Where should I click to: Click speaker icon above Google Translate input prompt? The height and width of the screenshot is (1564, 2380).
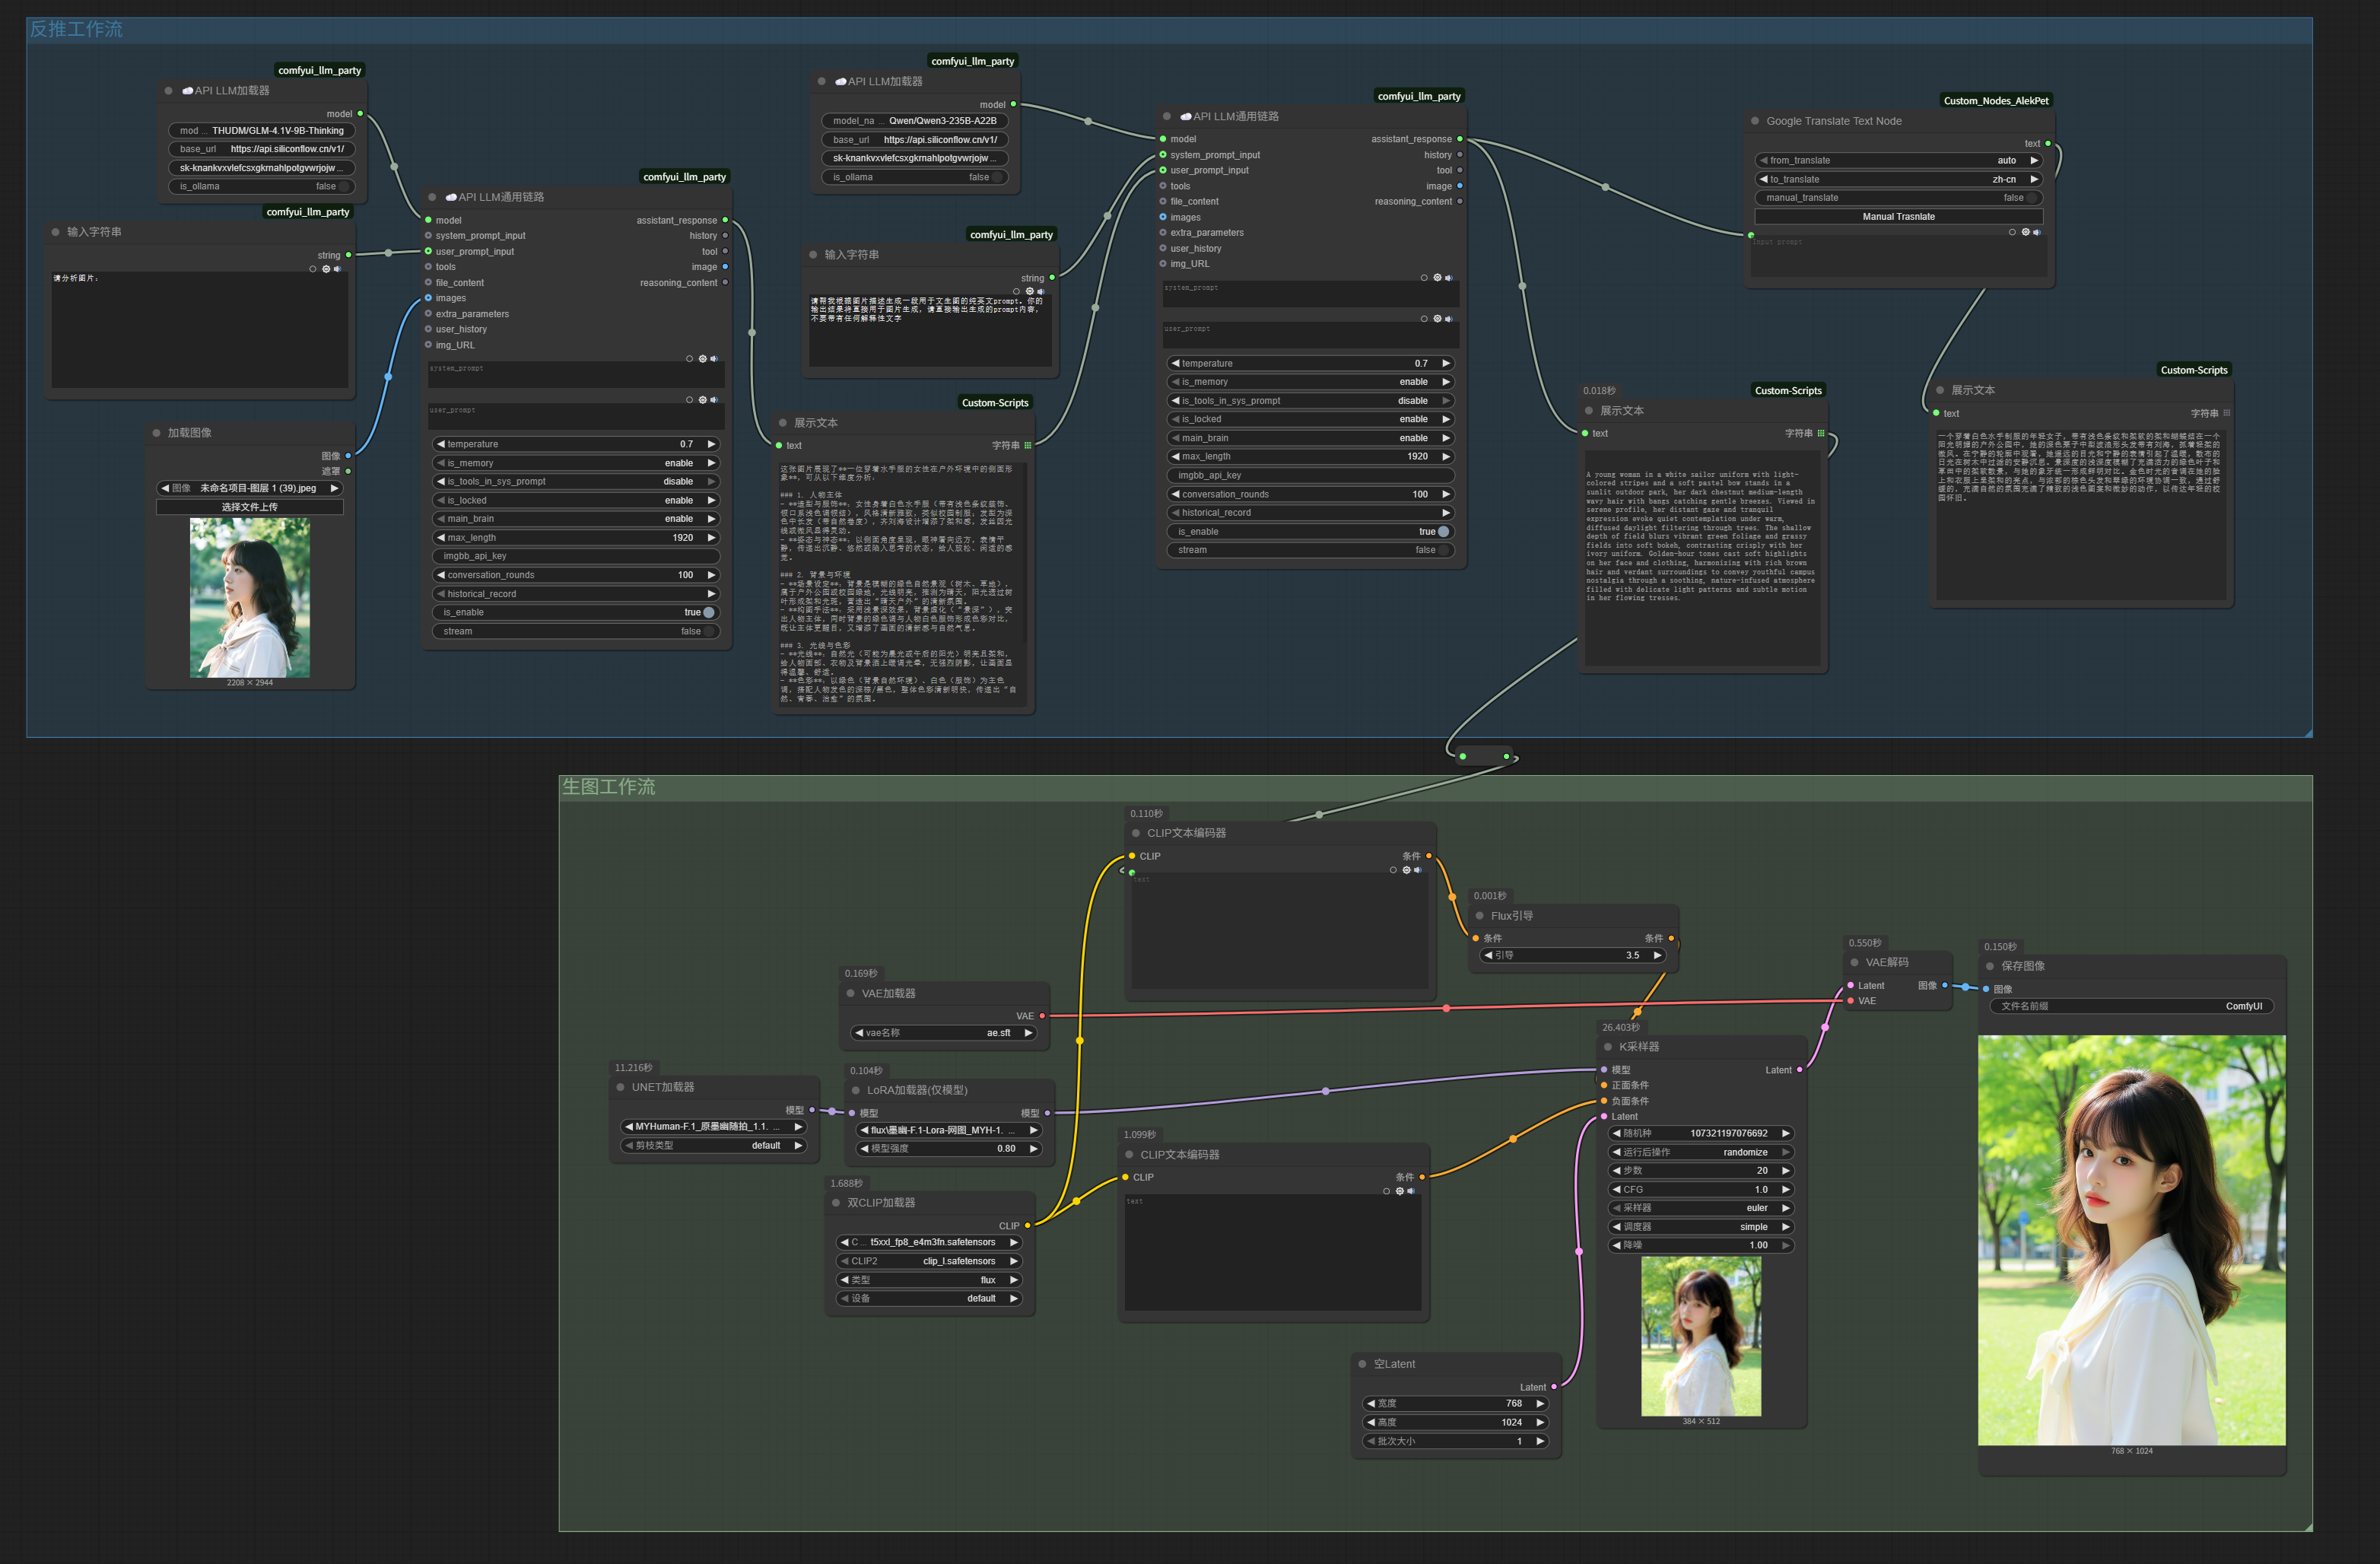click(2037, 232)
